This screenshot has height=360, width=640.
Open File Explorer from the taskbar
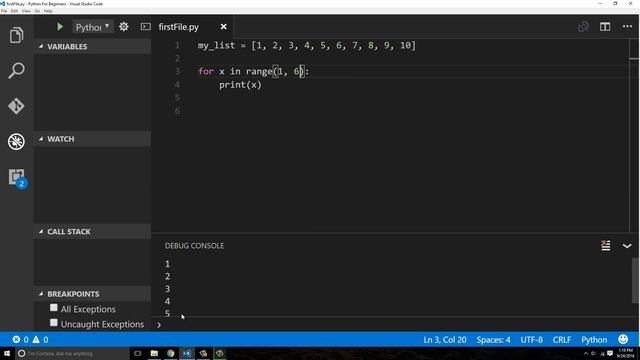click(154, 353)
